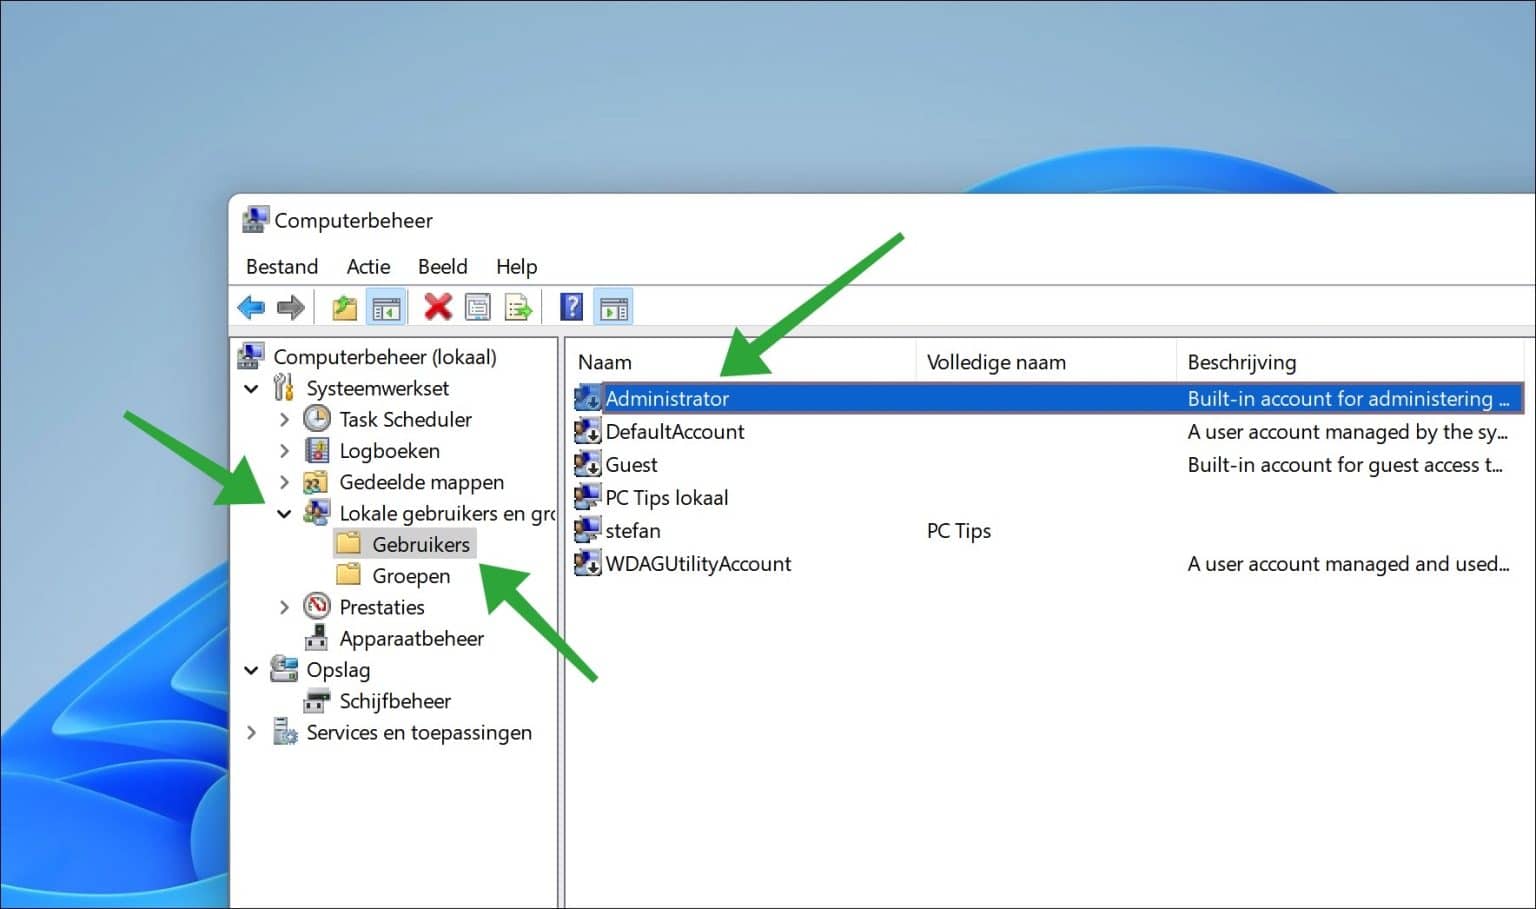Expand Services en toepassingen
The image size is (1536, 909).
pos(252,733)
